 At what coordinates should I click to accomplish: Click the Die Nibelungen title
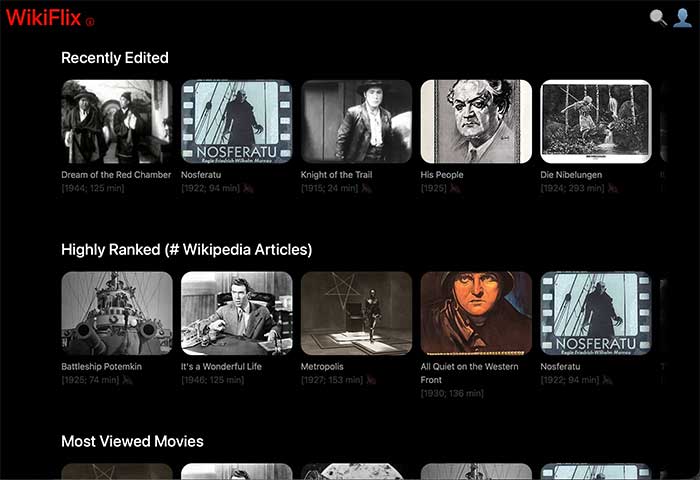(x=571, y=175)
